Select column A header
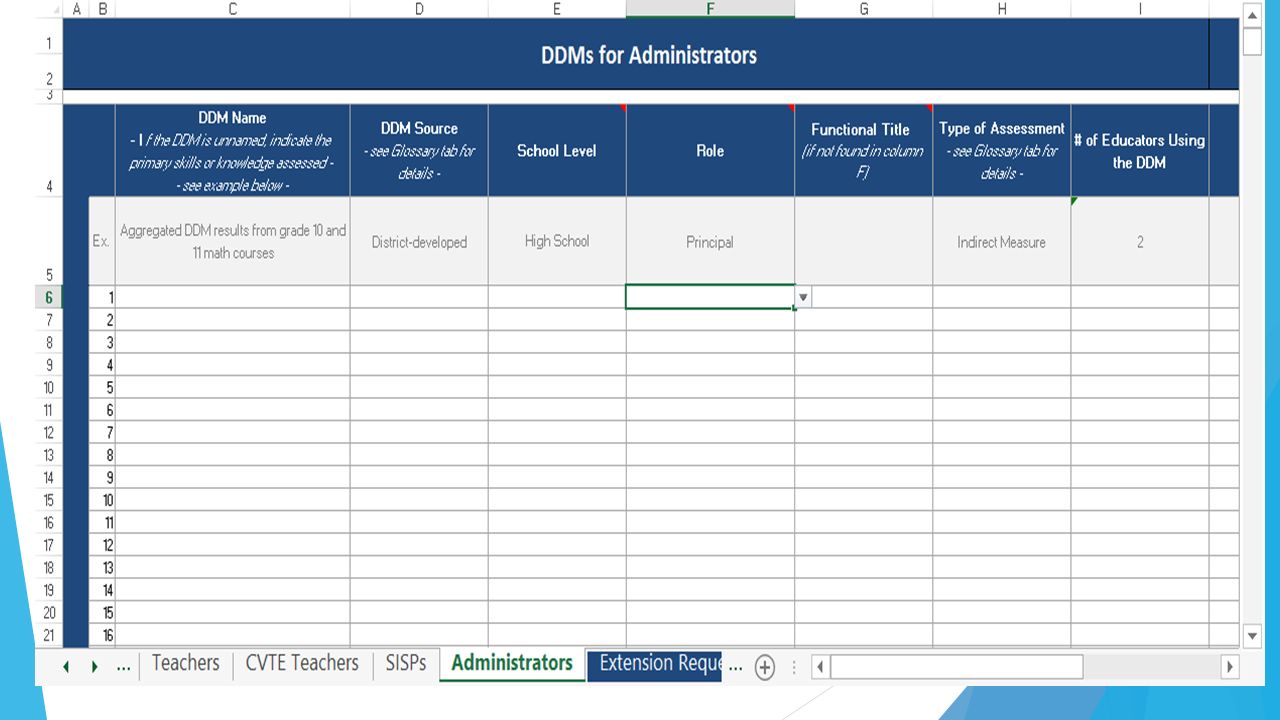Image resolution: width=1280 pixels, height=720 pixels. point(76,9)
